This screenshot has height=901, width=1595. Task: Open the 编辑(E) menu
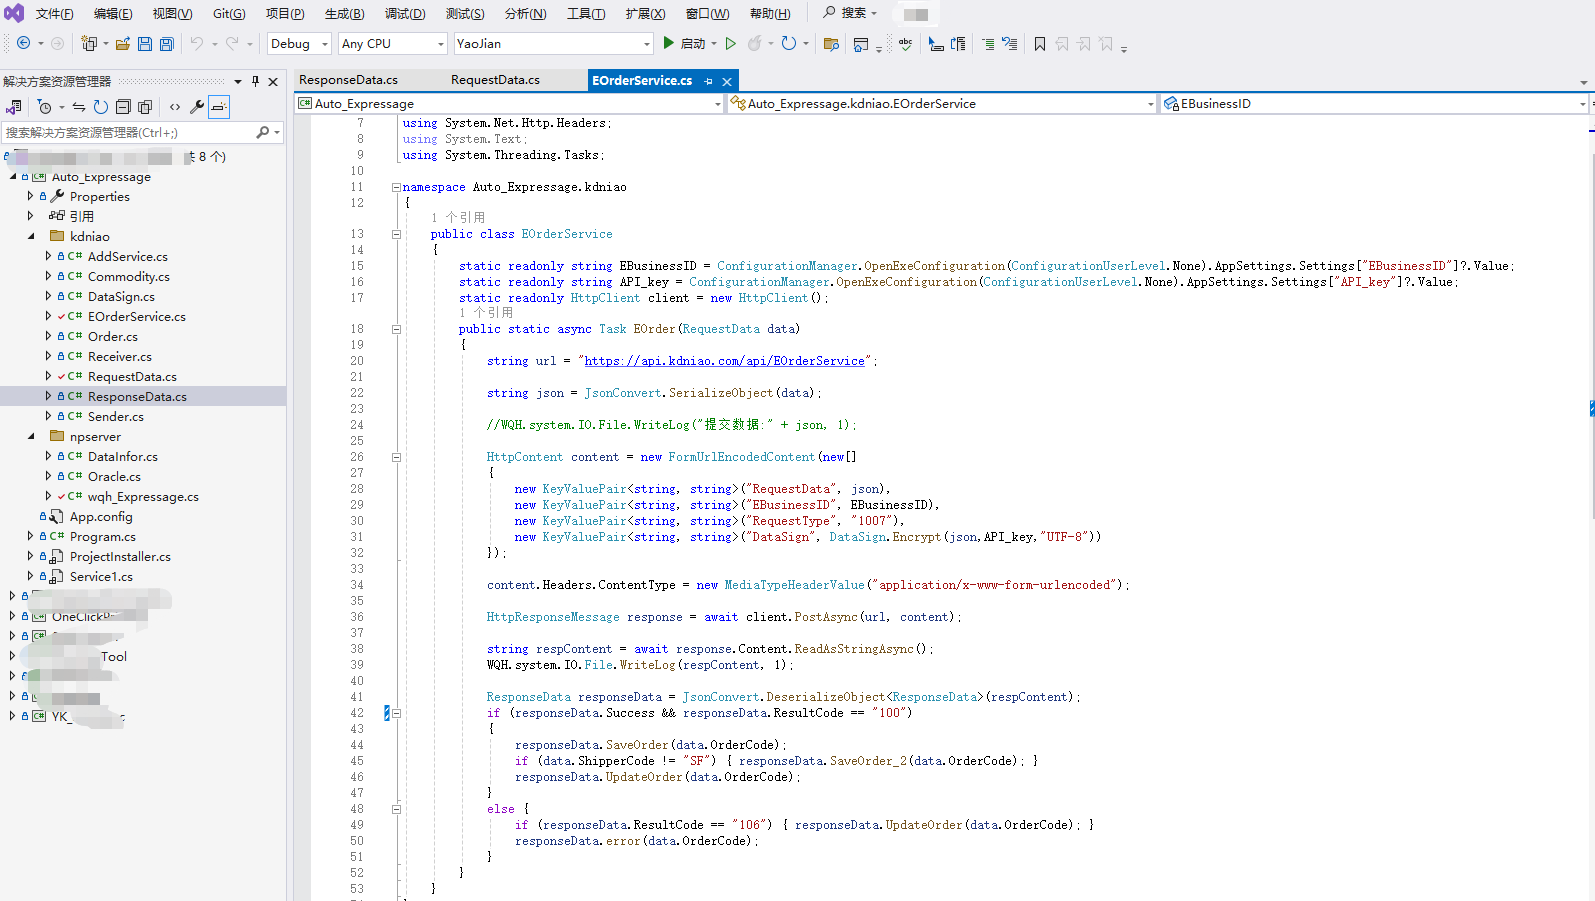(x=112, y=14)
